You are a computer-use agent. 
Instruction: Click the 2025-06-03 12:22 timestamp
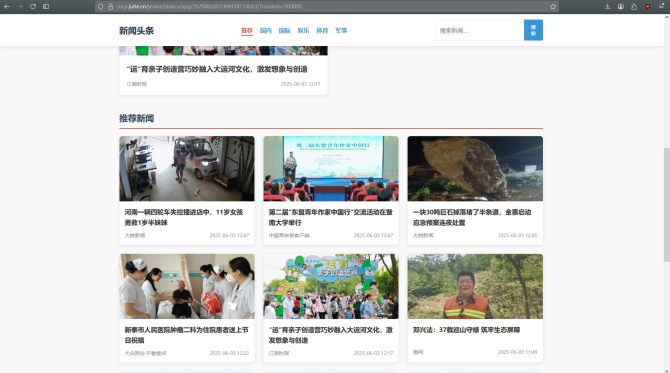point(229,353)
